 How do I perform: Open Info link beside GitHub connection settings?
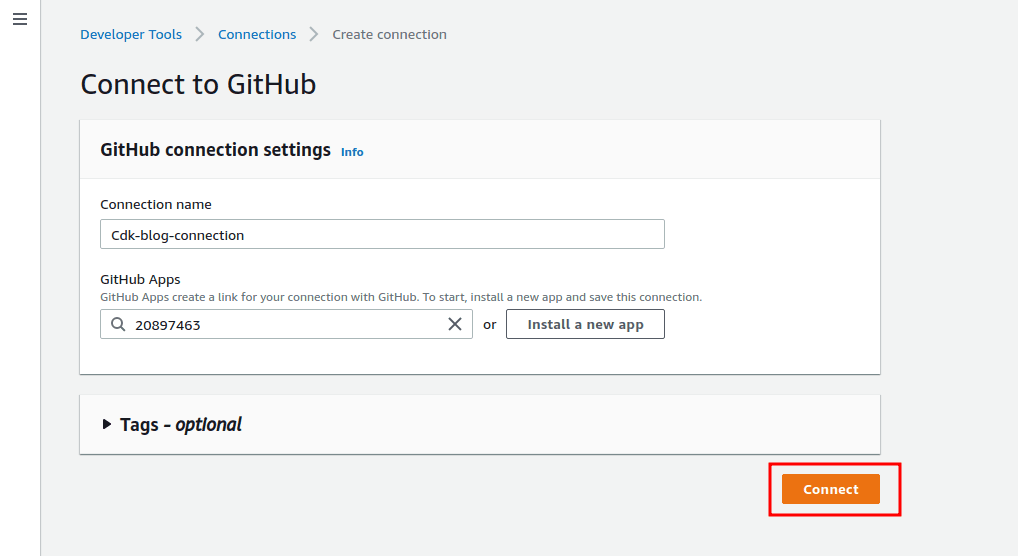(x=352, y=152)
